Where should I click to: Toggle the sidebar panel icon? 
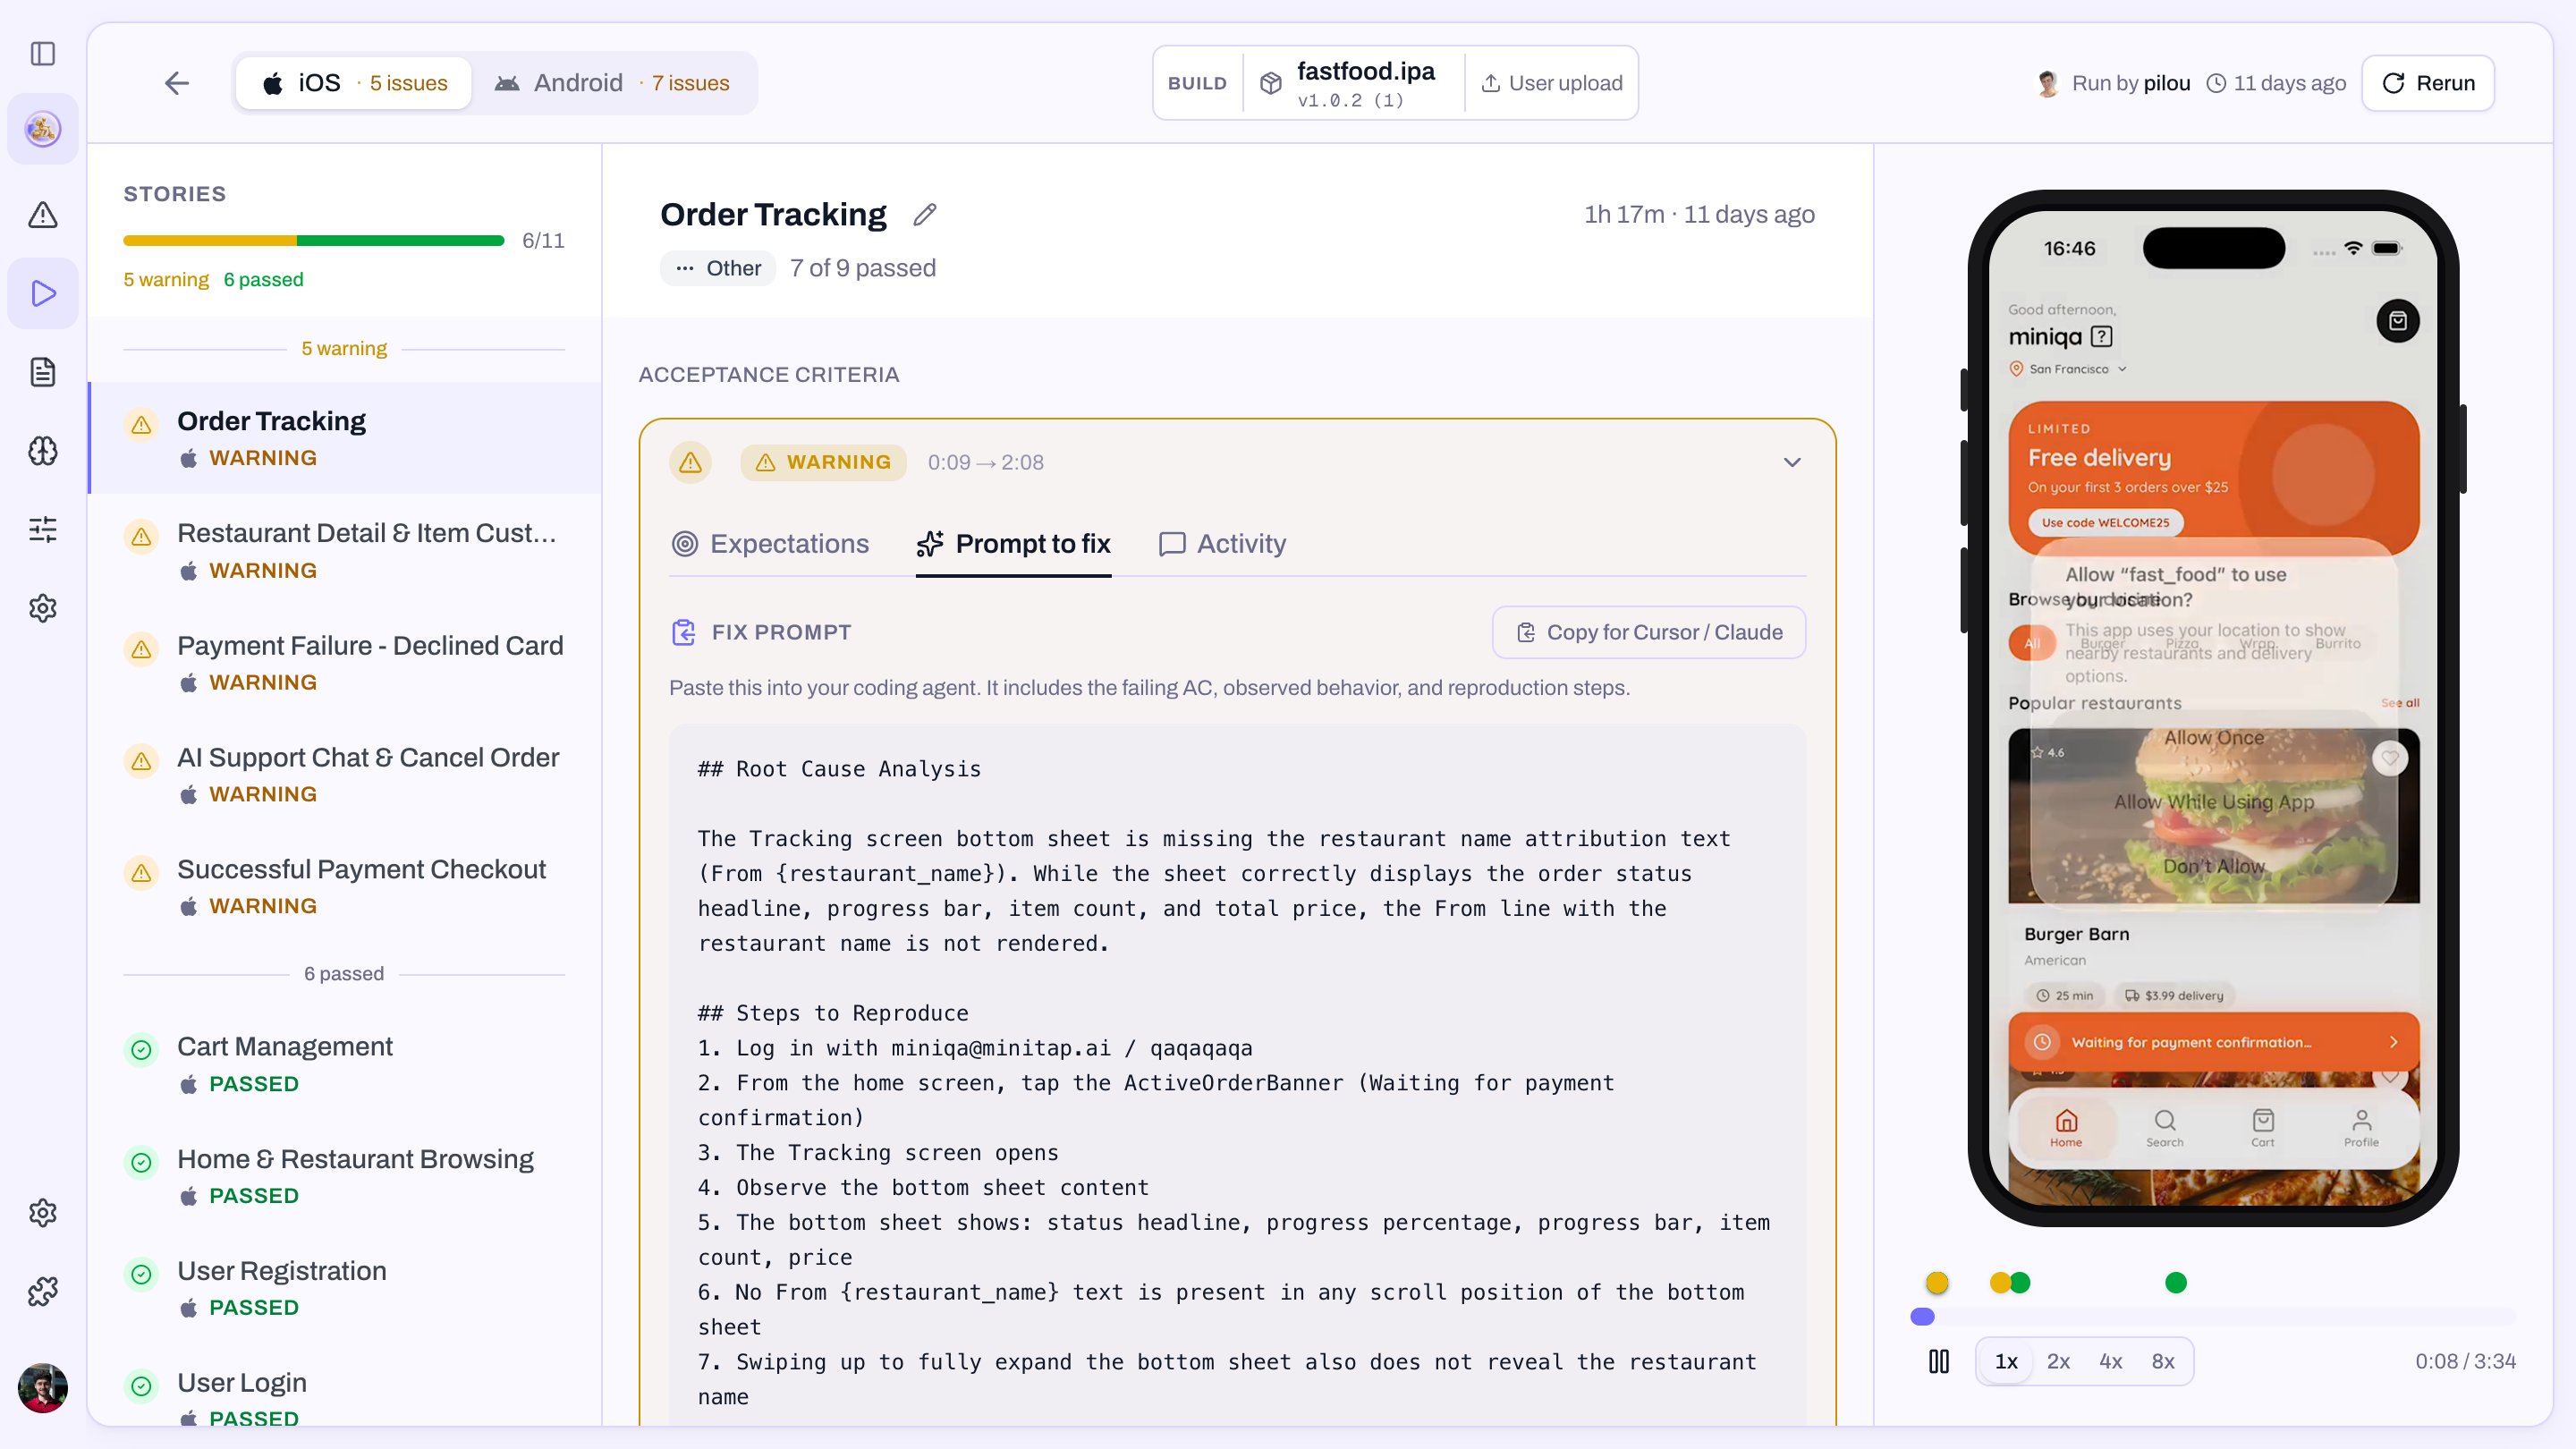(x=43, y=53)
